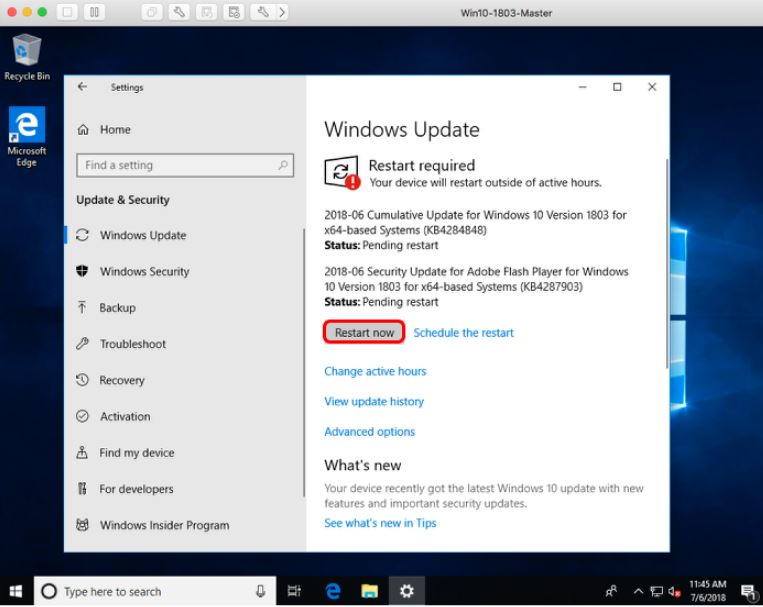Open the Windows Start menu
The height and width of the screenshot is (607, 763).
(16, 591)
